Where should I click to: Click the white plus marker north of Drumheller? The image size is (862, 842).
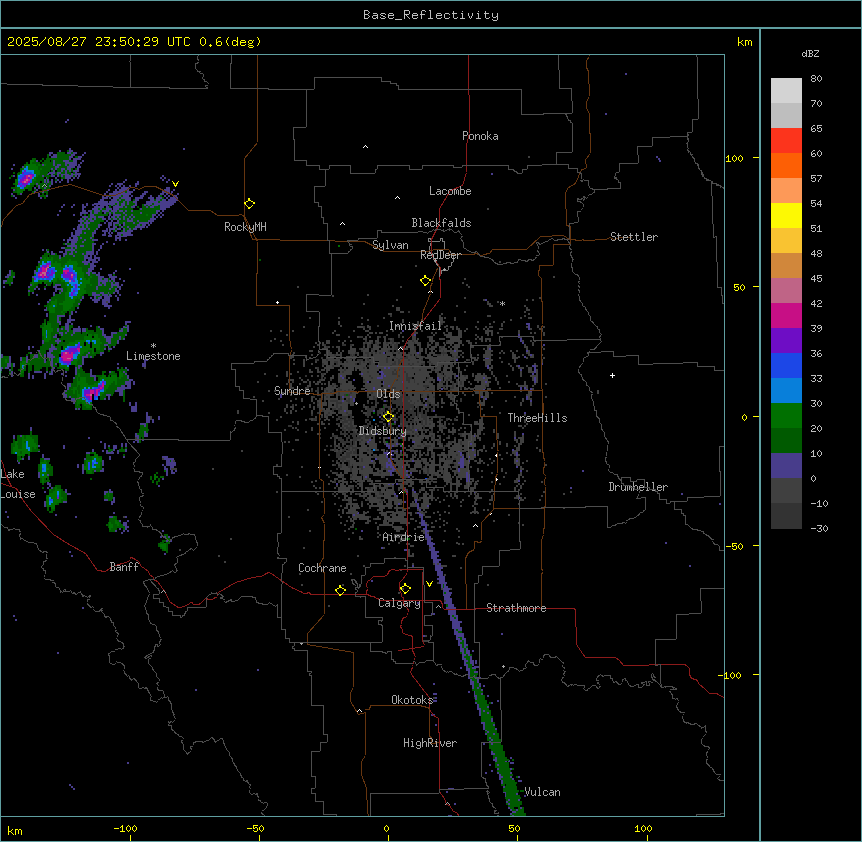(612, 375)
